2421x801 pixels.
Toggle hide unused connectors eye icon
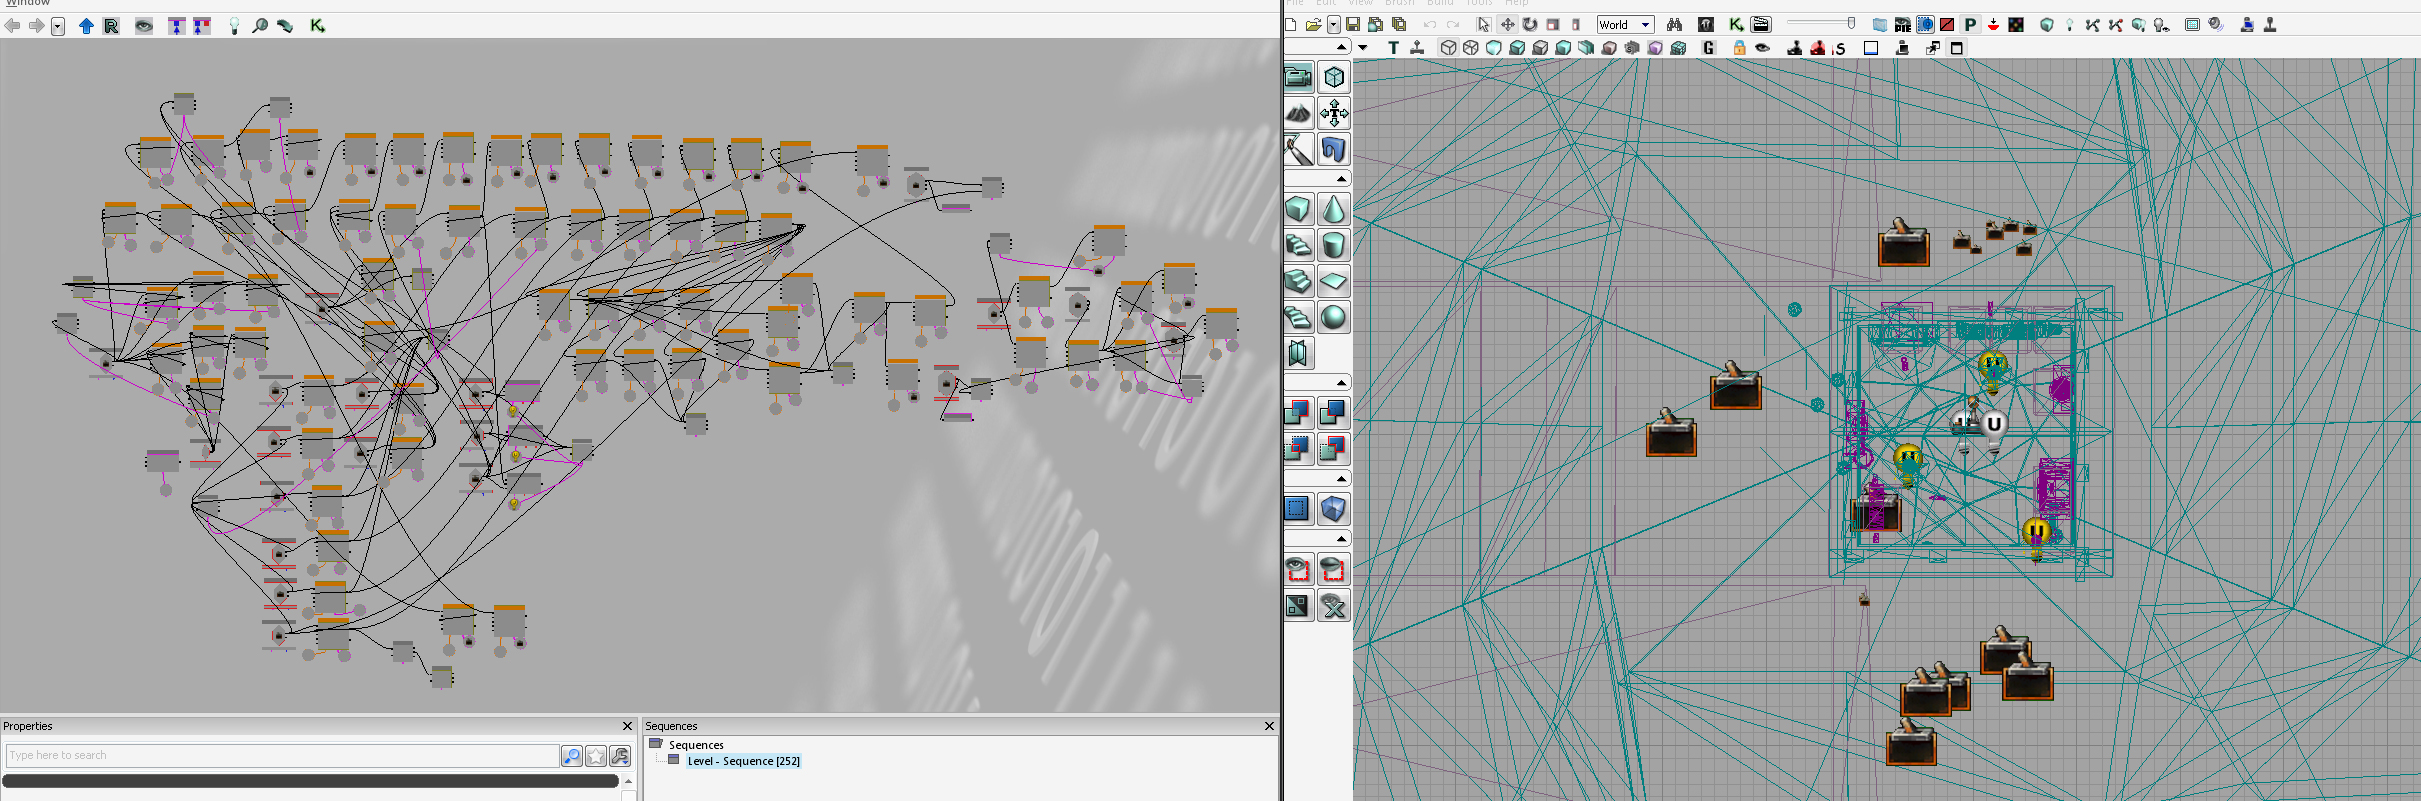click(144, 26)
